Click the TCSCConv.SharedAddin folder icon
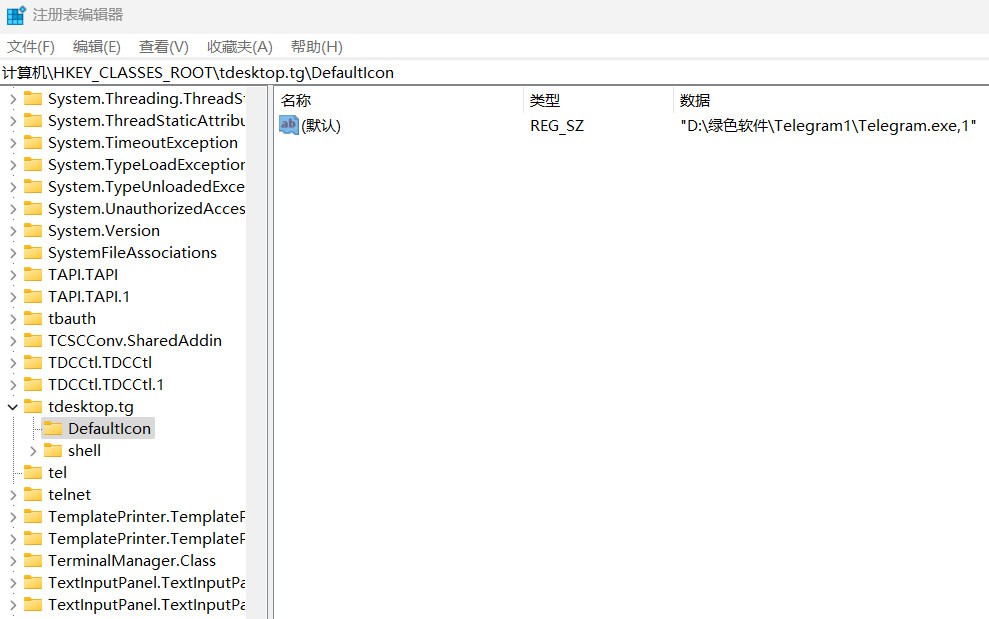 33,341
